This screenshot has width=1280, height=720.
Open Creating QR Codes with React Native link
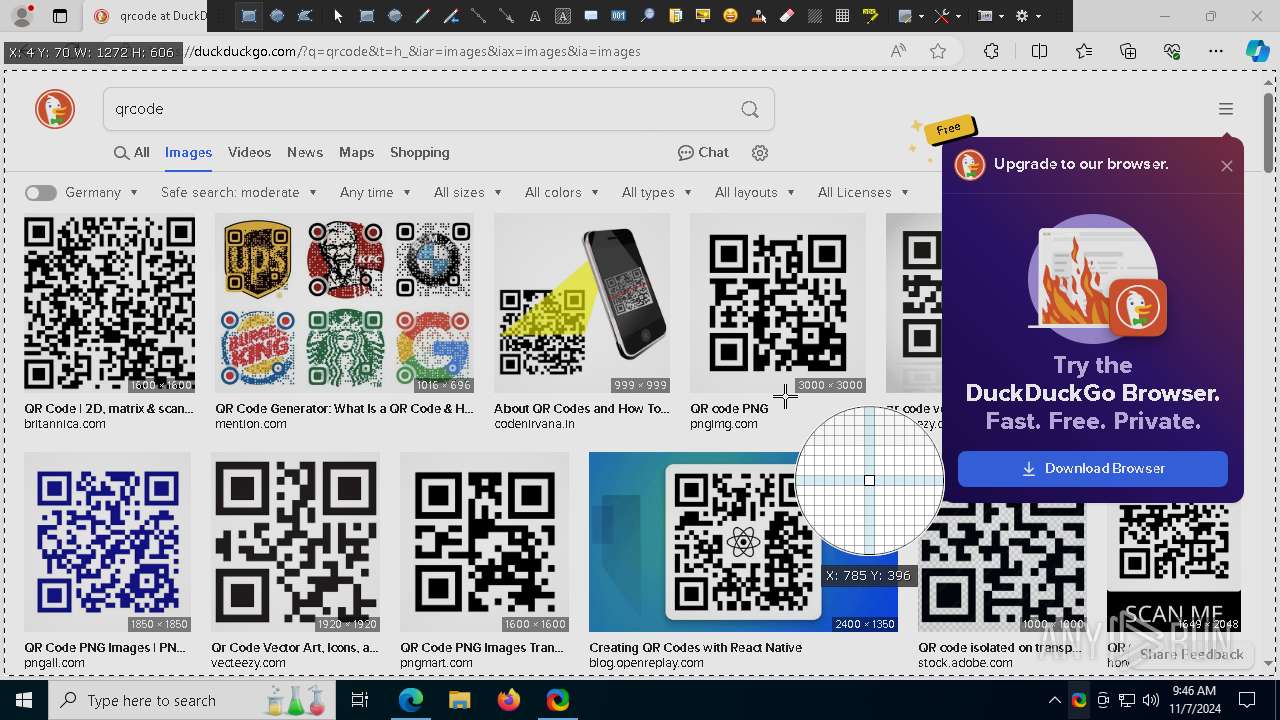coord(695,648)
